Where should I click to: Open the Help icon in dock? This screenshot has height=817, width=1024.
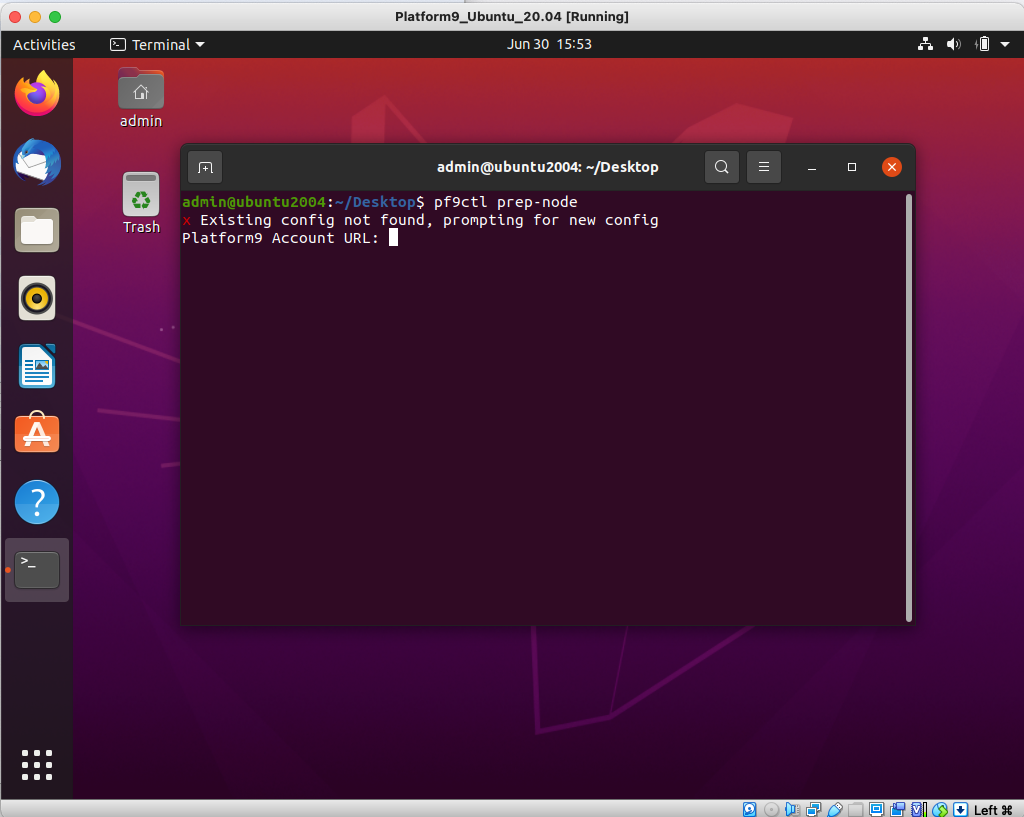37,501
